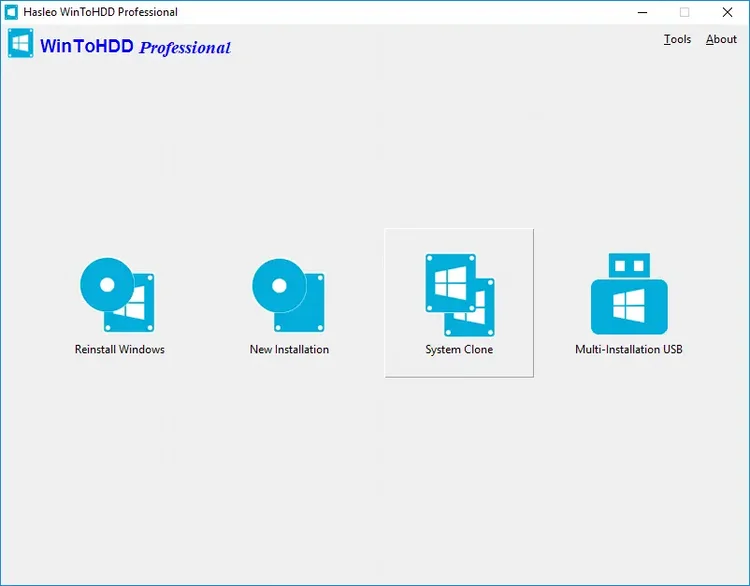This screenshot has width=750, height=586.
Task: Open the Tools menu
Action: pyautogui.click(x=677, y=39)
